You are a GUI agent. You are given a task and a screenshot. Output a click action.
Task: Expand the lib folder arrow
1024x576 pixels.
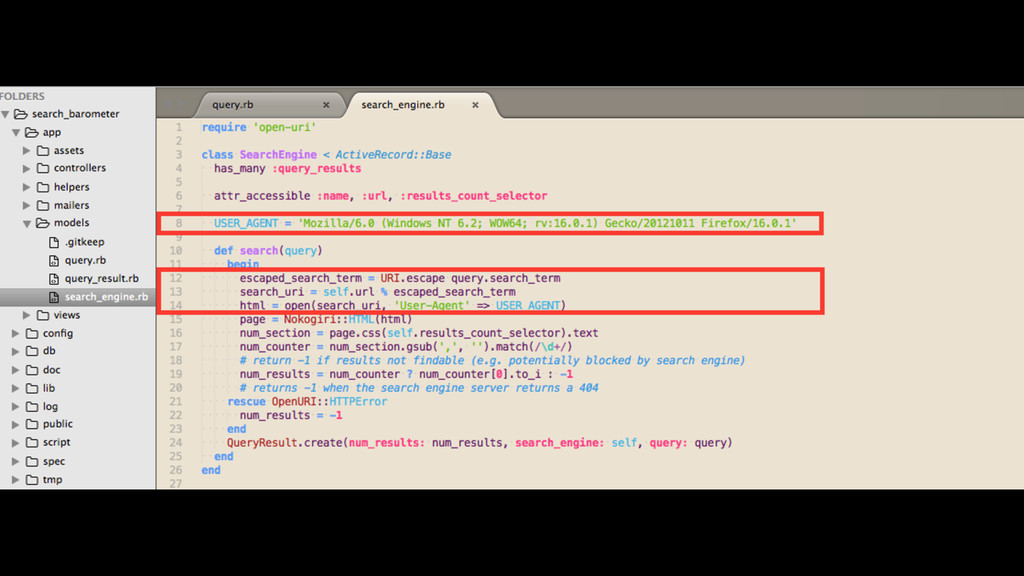(16, 389)
